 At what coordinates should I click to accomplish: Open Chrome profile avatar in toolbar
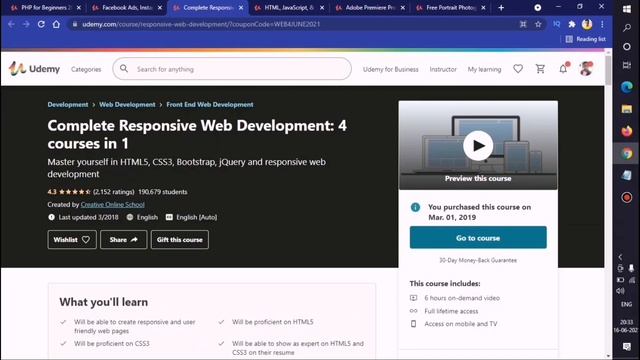(x=587, y=24)
